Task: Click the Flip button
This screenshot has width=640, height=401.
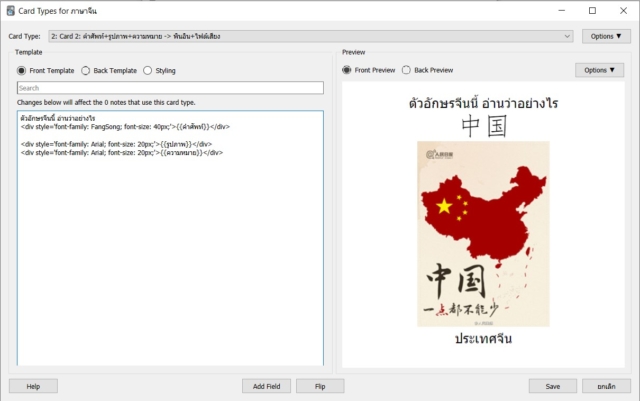Action: pyautogui.click(x=320, y=386)
